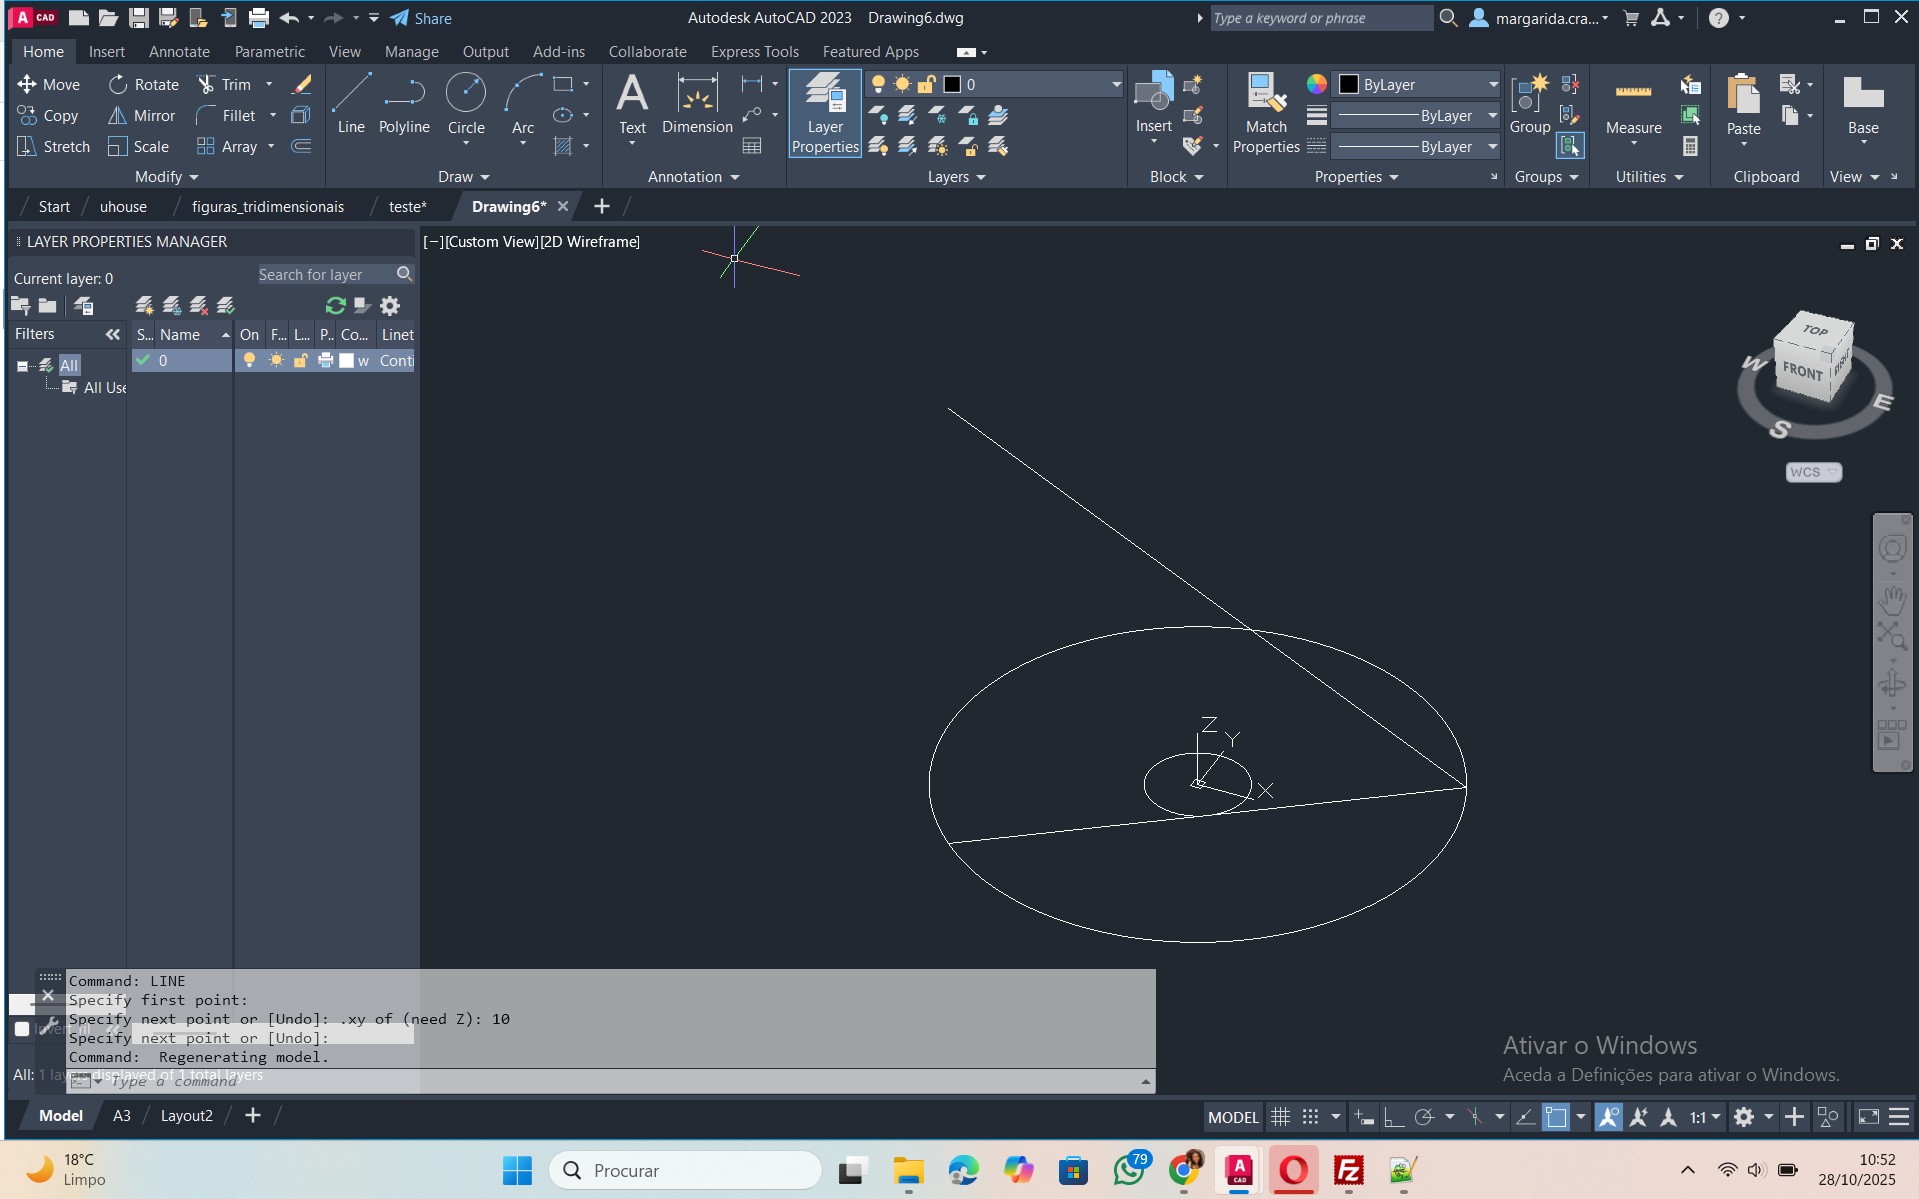This screenshot has width=1919, height=1199.
Task: Collapse the Filters tree pane
Action: click(x=112, y=334)
